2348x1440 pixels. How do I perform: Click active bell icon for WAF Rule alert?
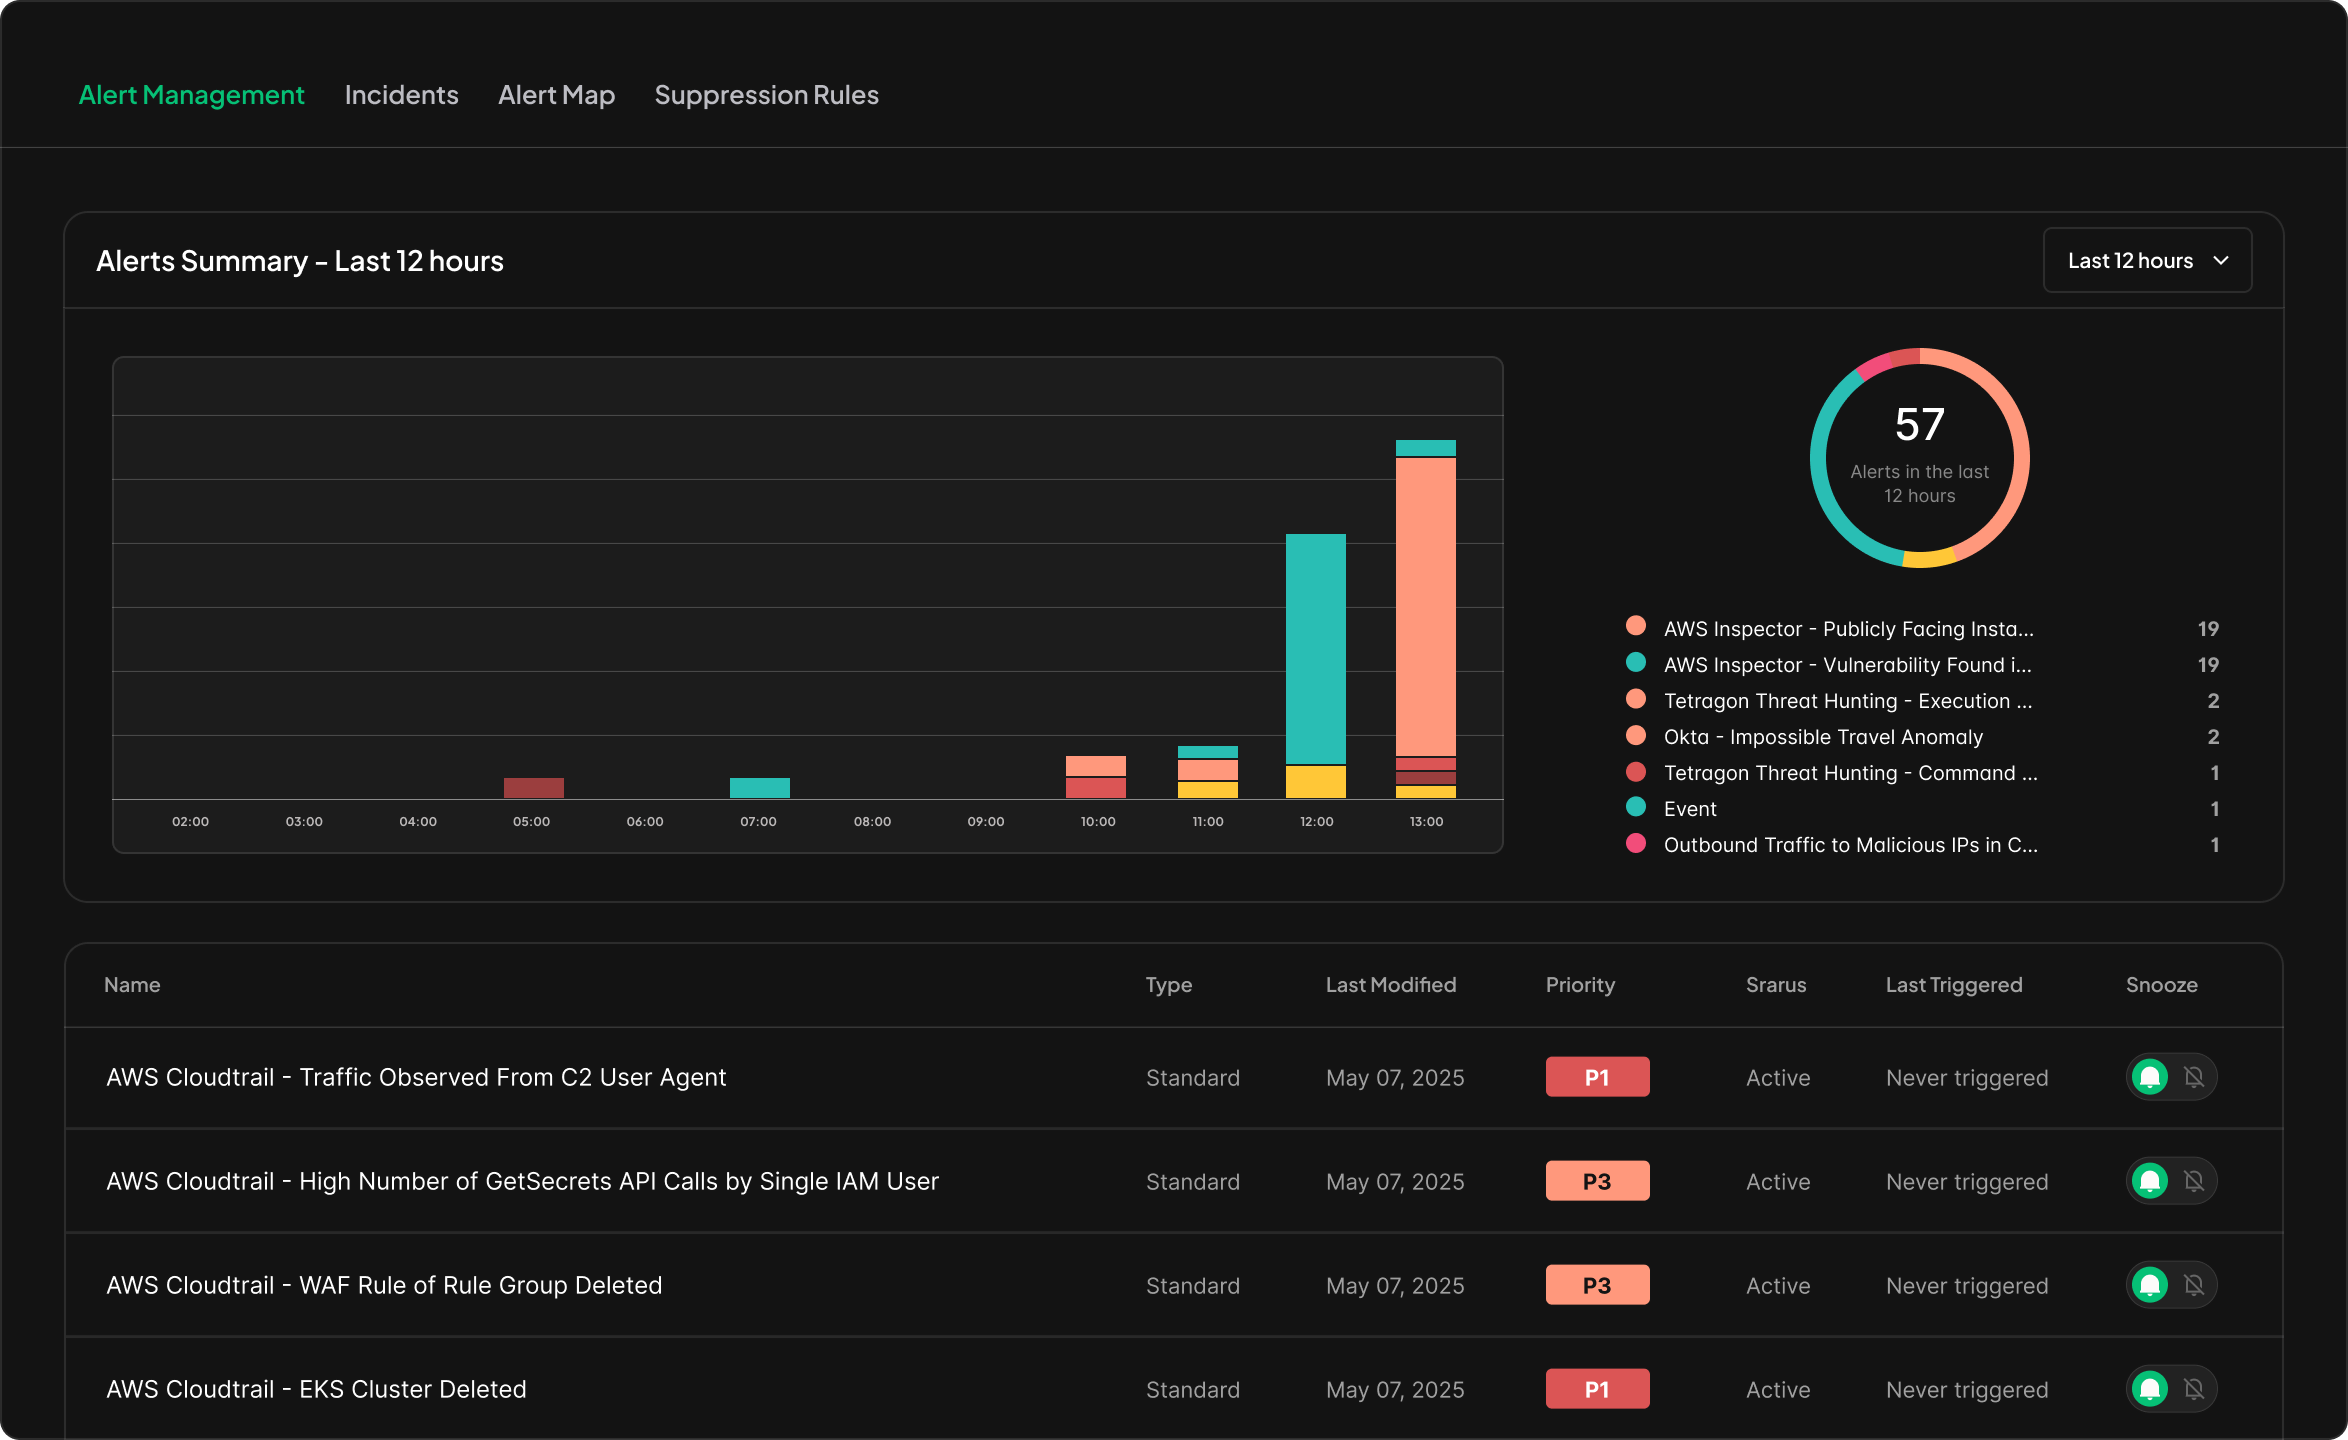point(2150,1285)
